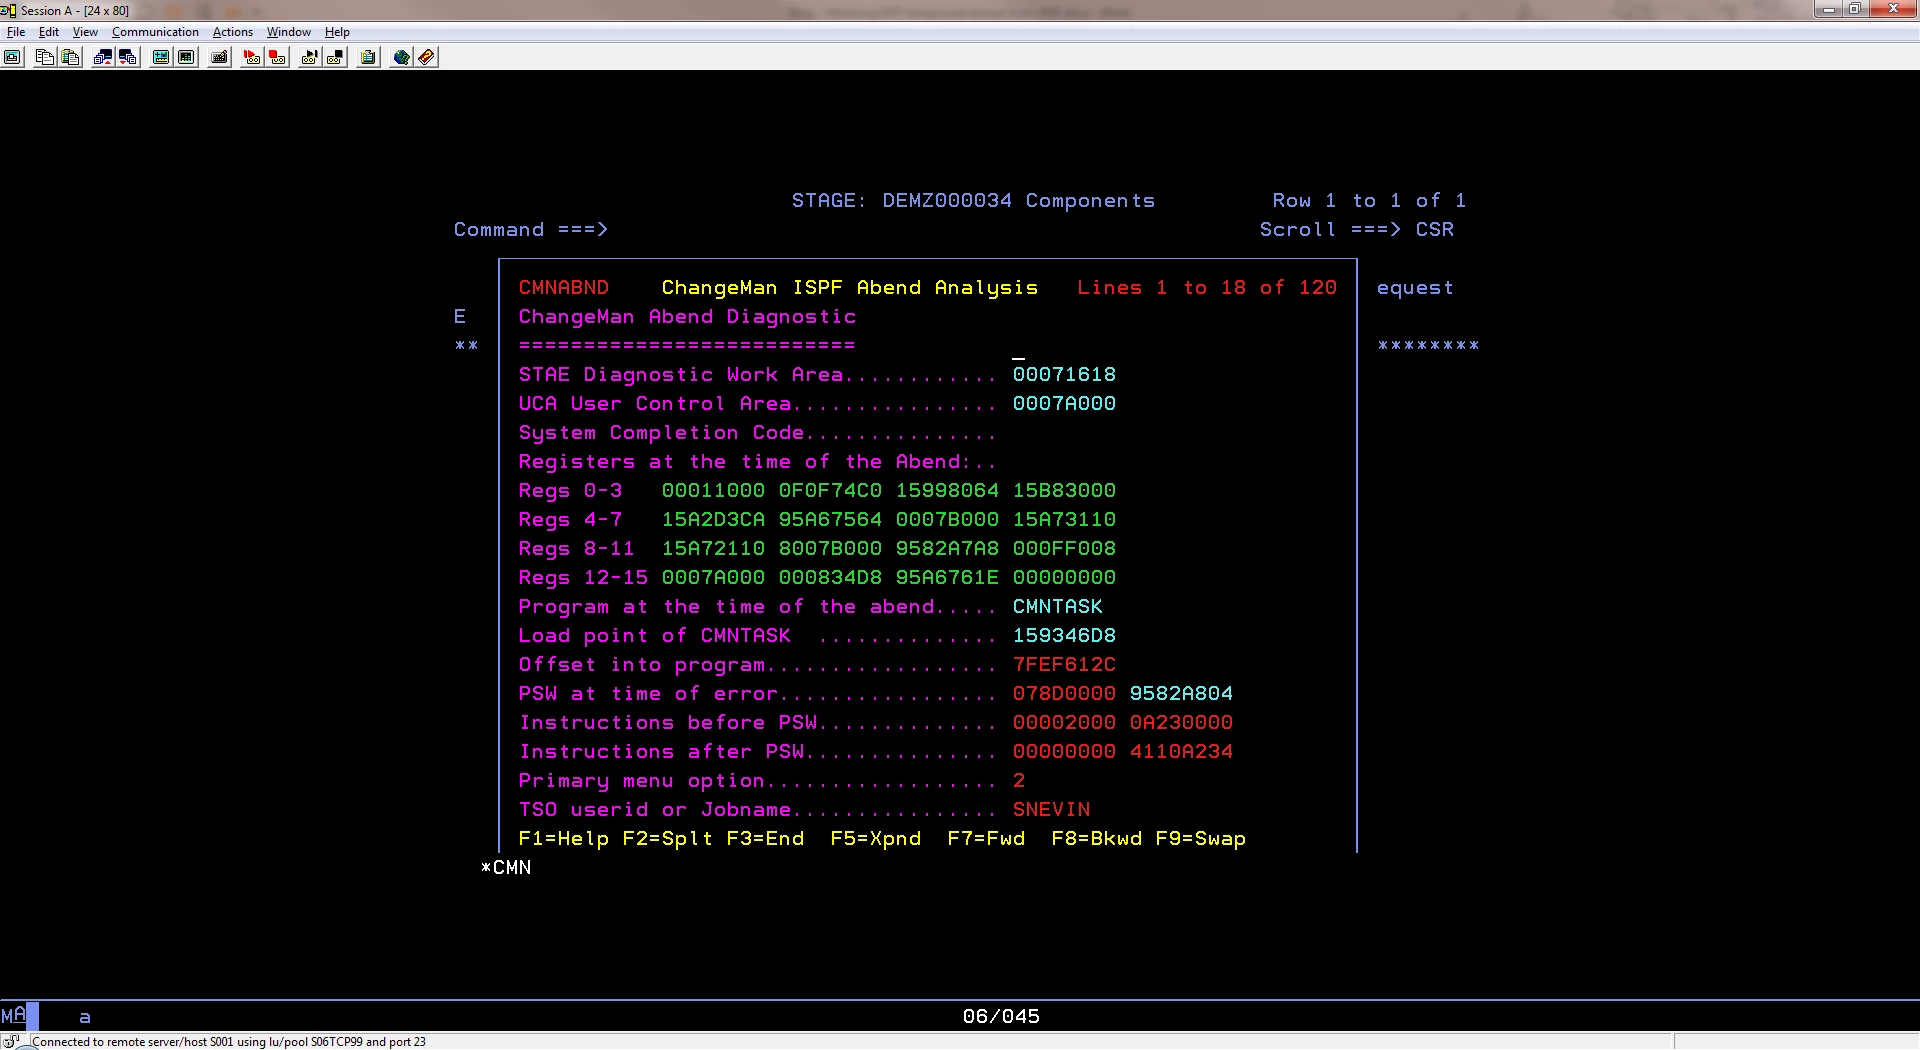Click program name CMNTASK value

1057,607
